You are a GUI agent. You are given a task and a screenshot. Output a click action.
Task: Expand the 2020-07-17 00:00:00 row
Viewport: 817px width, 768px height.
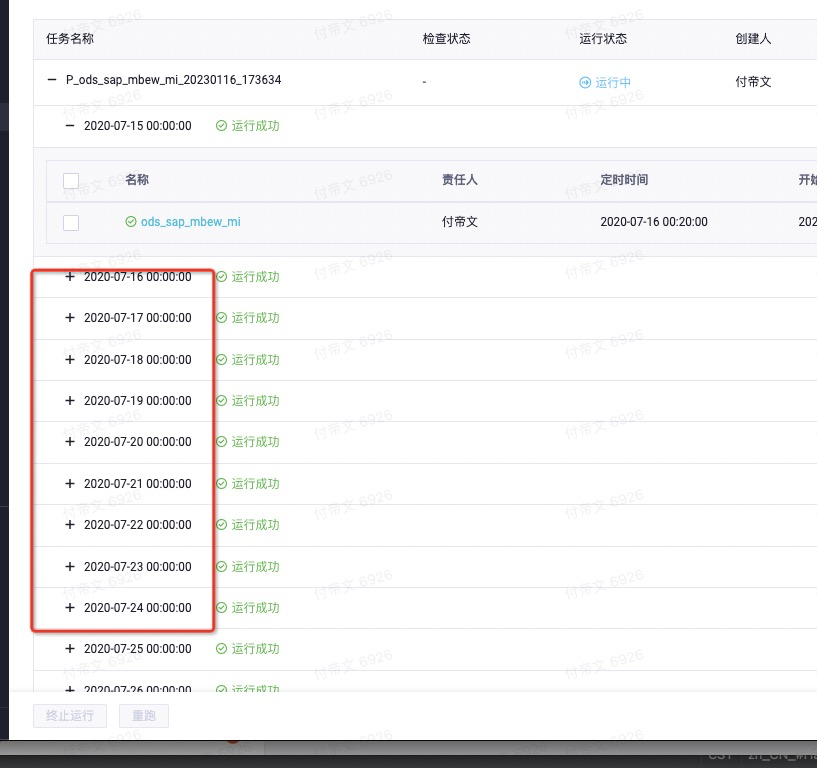pos(70,317)
